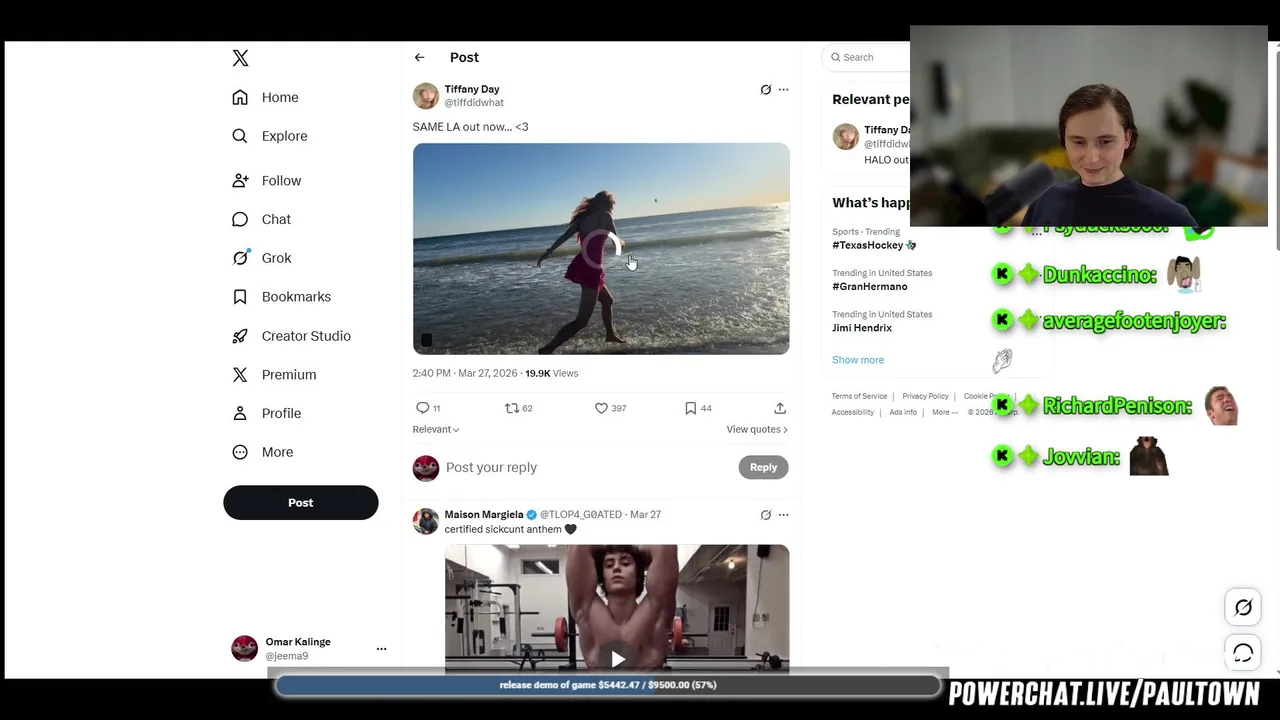Click the share icon on the post

pos(780,408)
